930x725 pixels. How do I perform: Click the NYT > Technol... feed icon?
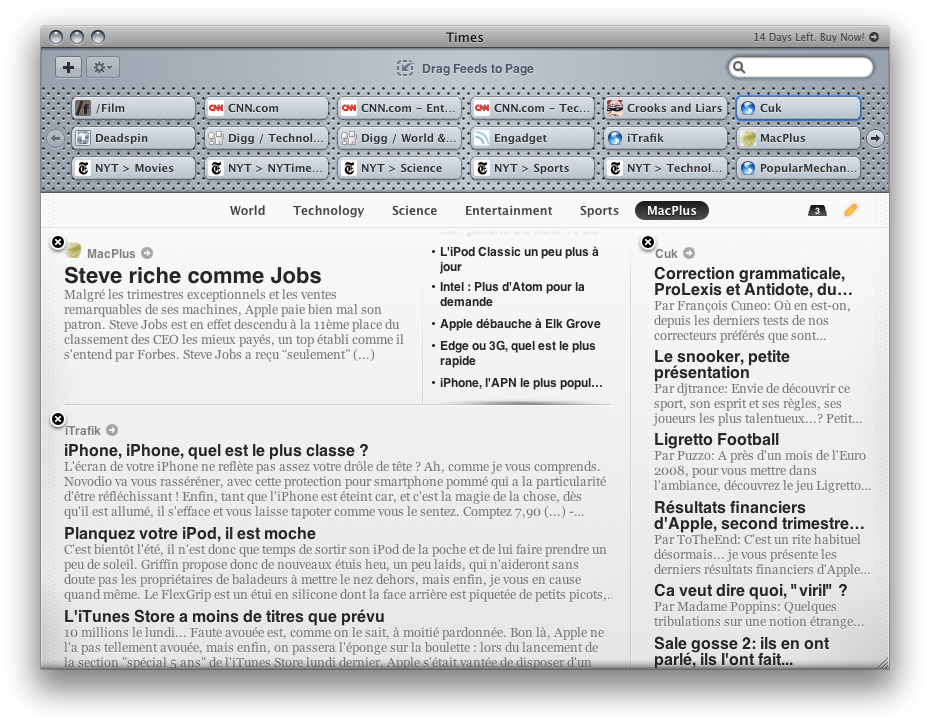[x=615, y=168]
